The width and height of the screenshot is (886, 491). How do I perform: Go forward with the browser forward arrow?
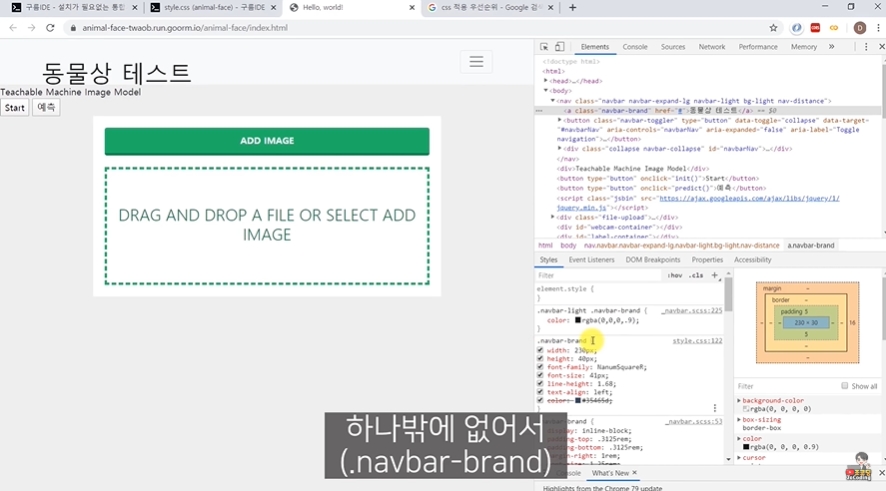[x=32, y=28]
